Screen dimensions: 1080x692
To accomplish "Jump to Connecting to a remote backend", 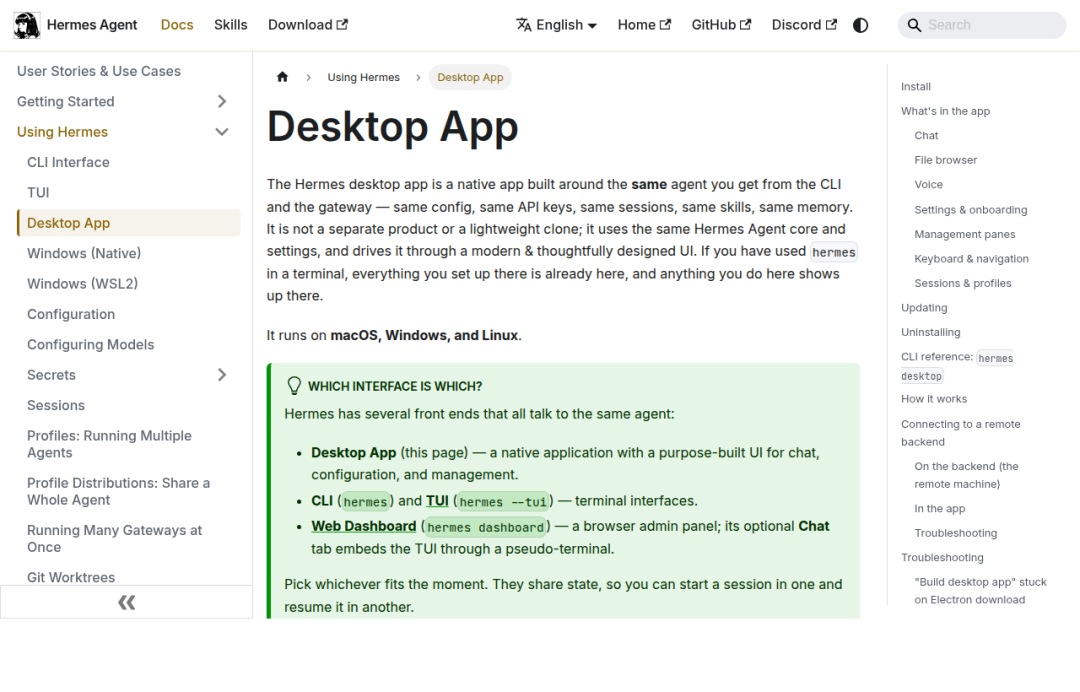I will click(x=961, y=433).
